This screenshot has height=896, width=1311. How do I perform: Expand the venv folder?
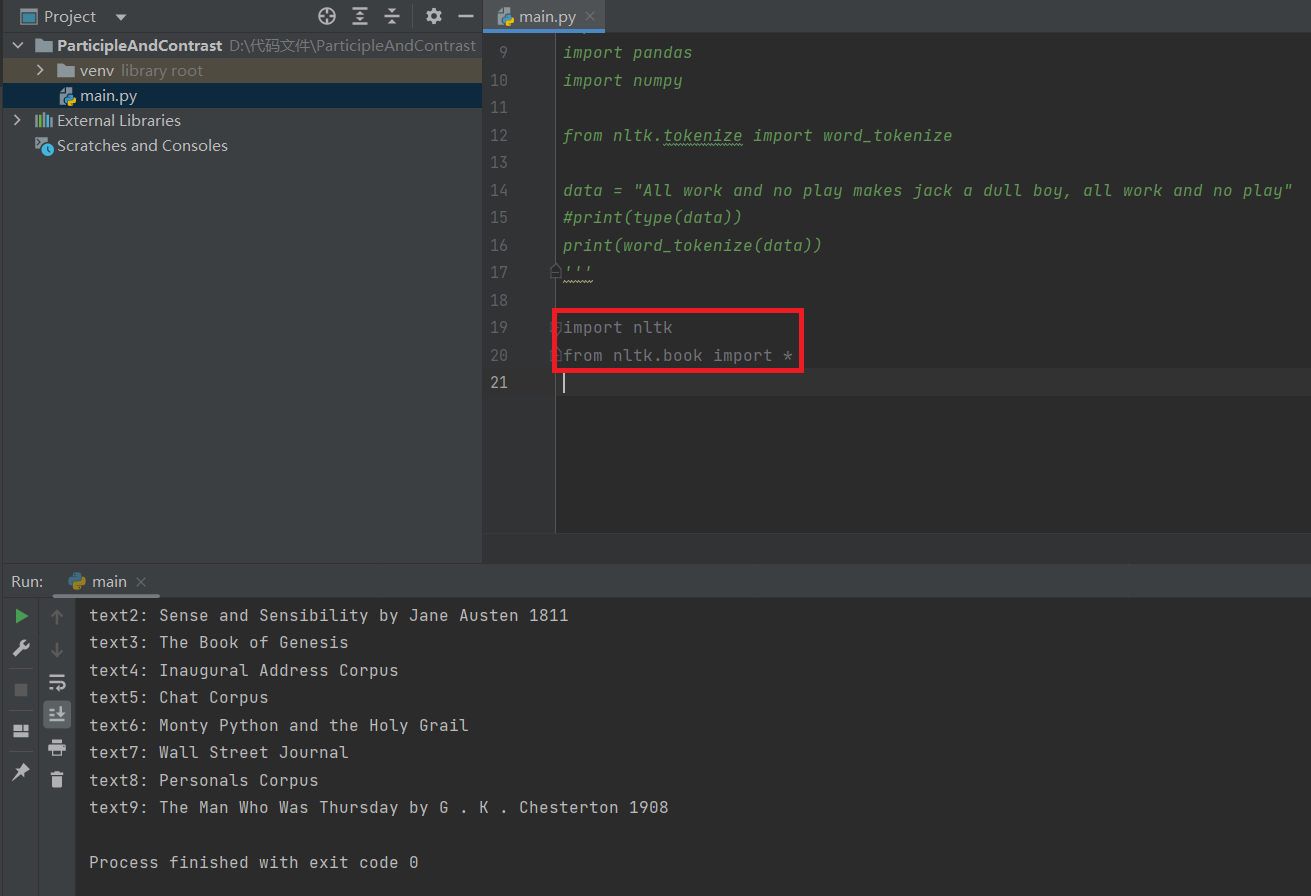pos(40,70)
